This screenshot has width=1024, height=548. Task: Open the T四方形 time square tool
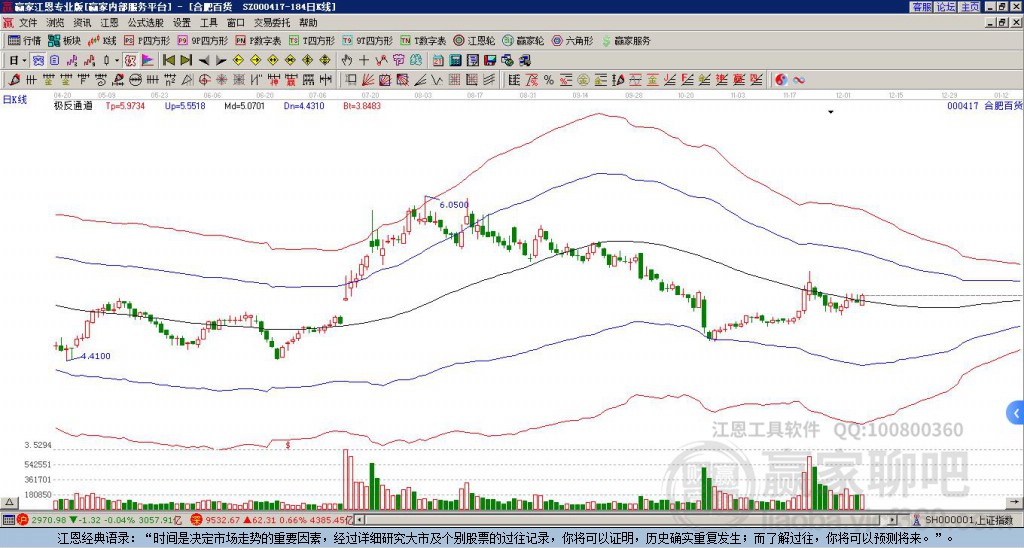(312, 40)
